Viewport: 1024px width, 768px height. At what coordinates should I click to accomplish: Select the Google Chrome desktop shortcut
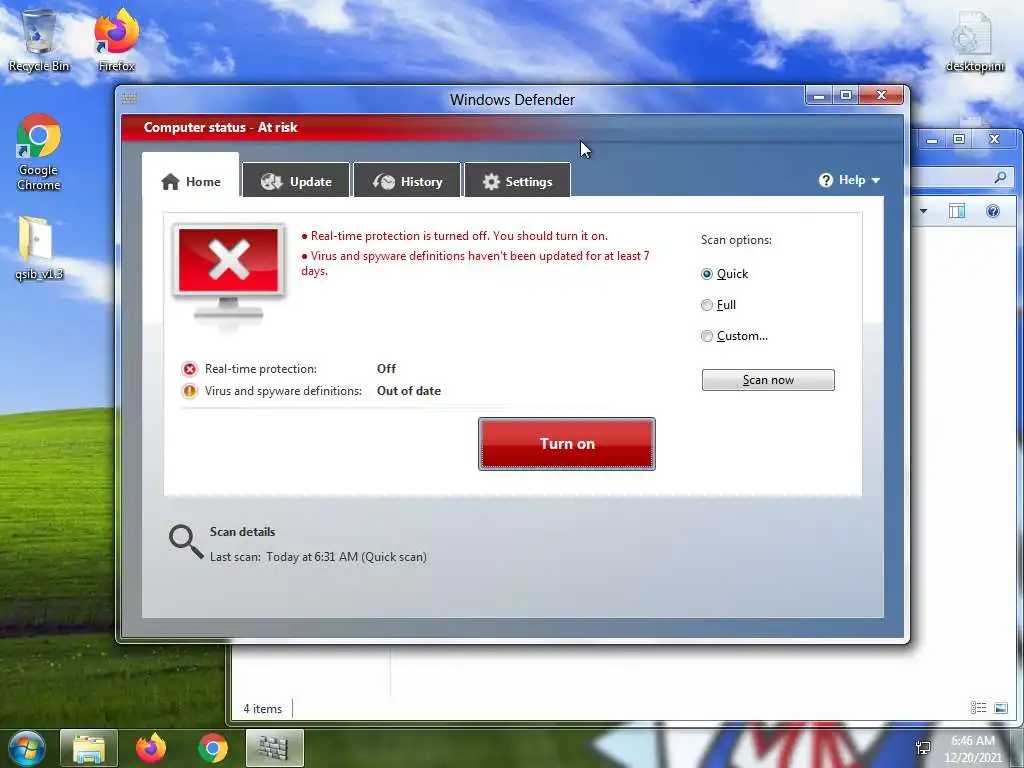[x=39, y=152]
